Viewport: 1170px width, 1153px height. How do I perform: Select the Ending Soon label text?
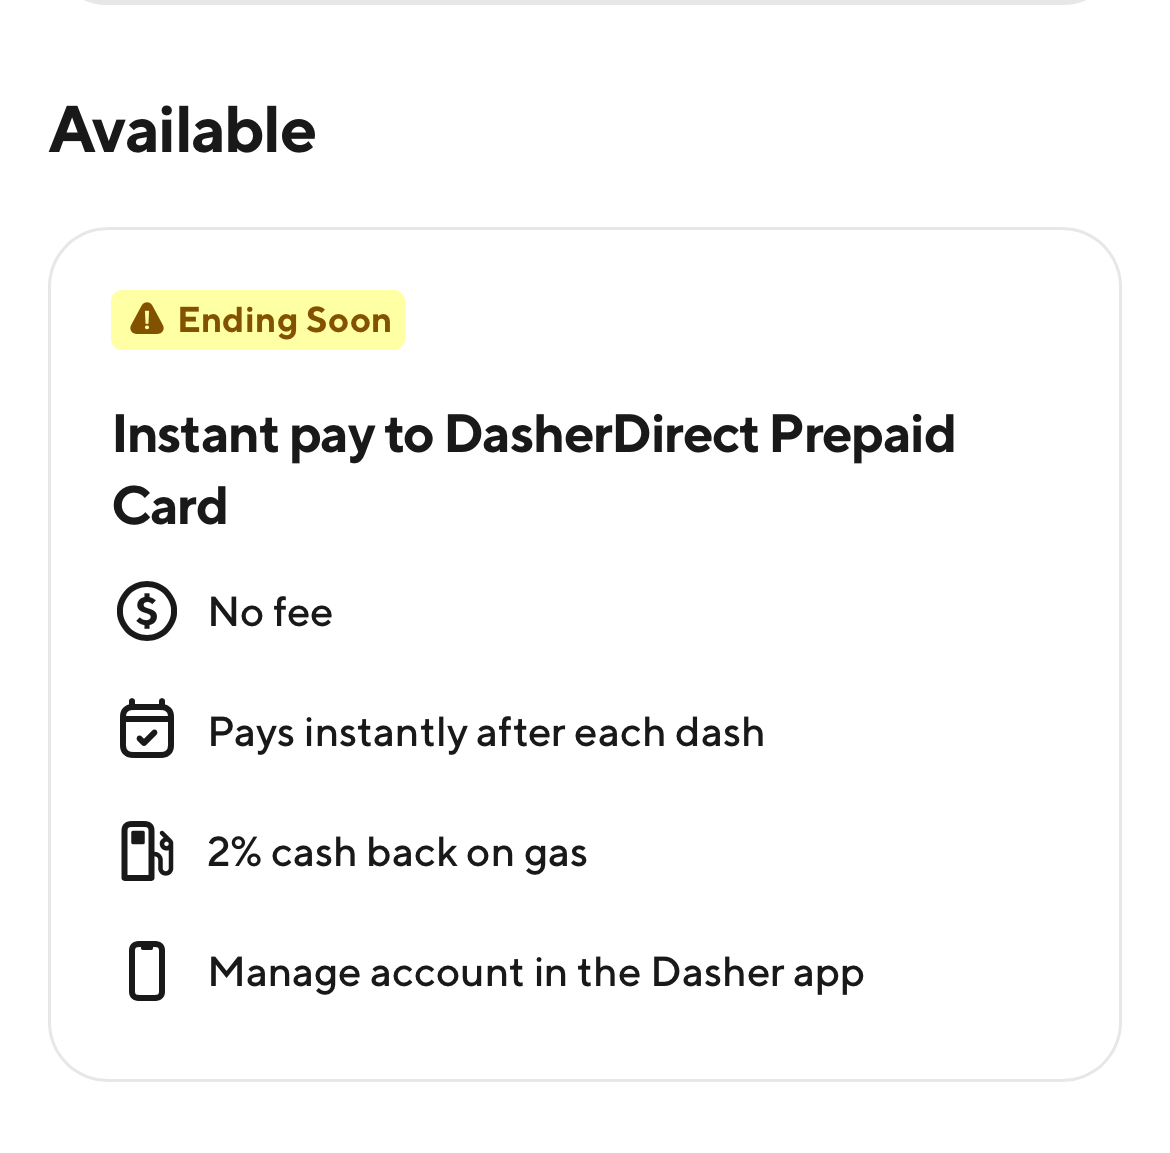pos(284,320)
